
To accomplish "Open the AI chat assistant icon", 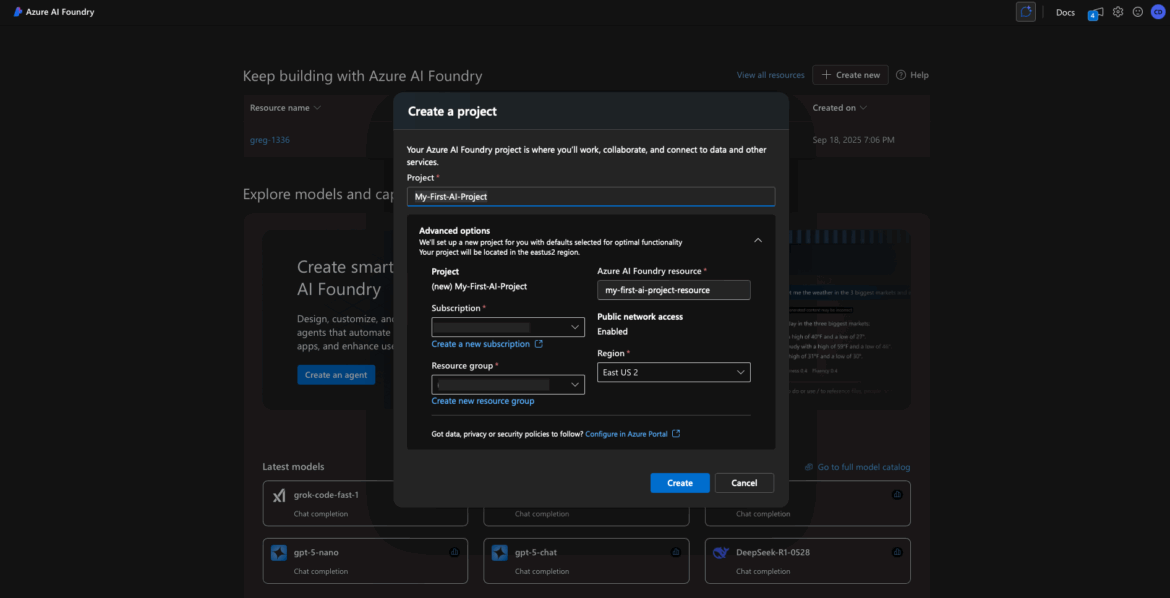I will pos(1025,12).
